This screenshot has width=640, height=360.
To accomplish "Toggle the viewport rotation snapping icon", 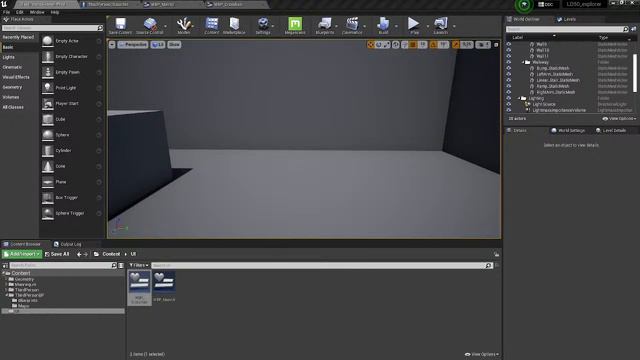I will (433, 44).
